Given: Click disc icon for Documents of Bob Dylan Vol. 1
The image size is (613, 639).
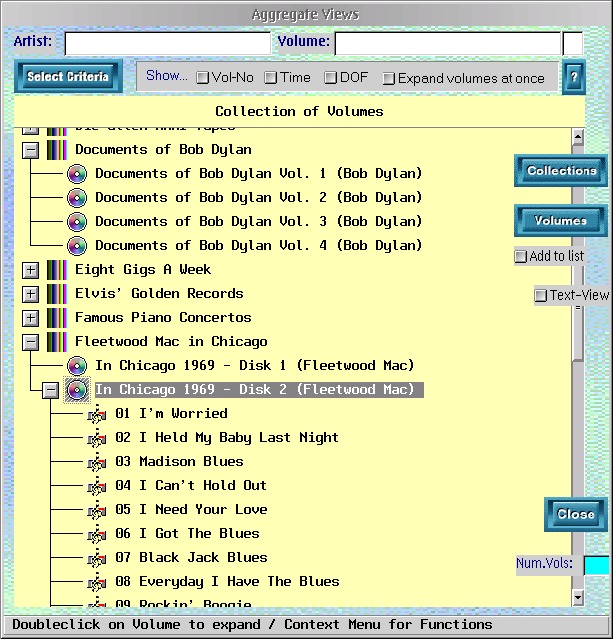Looking at the screenshot, I should tap(77, 174).
